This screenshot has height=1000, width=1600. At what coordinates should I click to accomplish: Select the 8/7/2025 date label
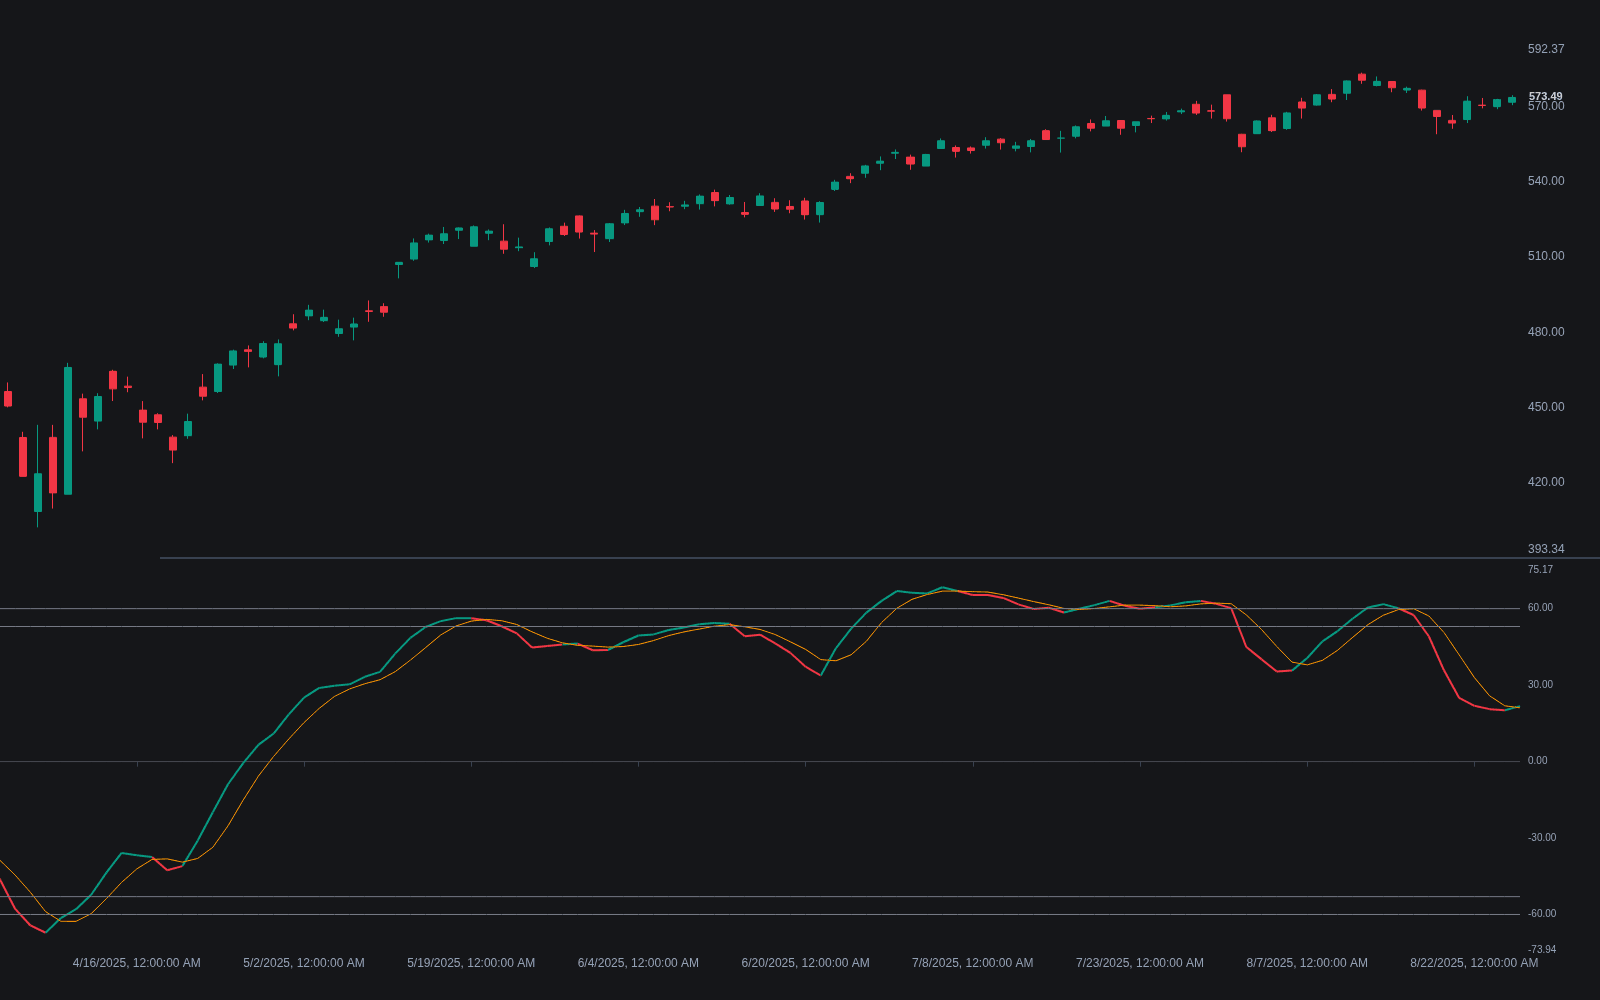point(1307,963)
